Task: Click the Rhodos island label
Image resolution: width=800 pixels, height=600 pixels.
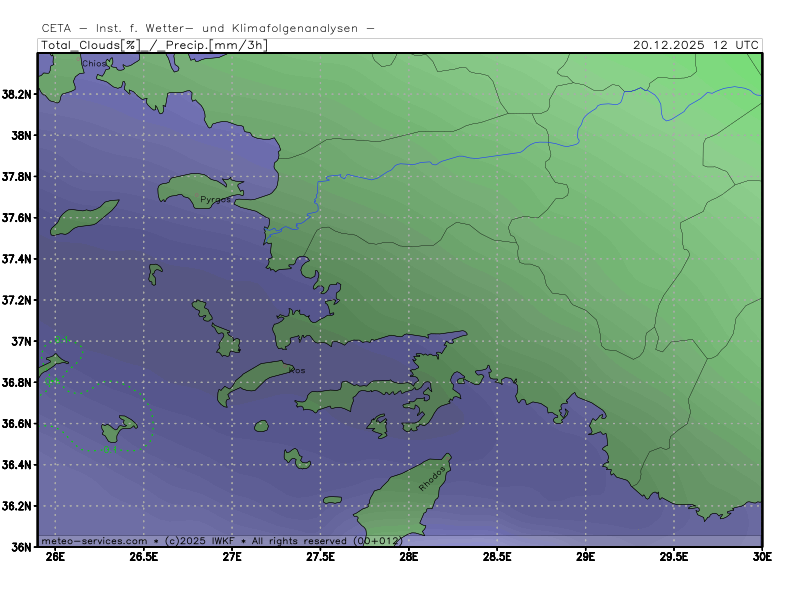Action: (x=432, y=476)
